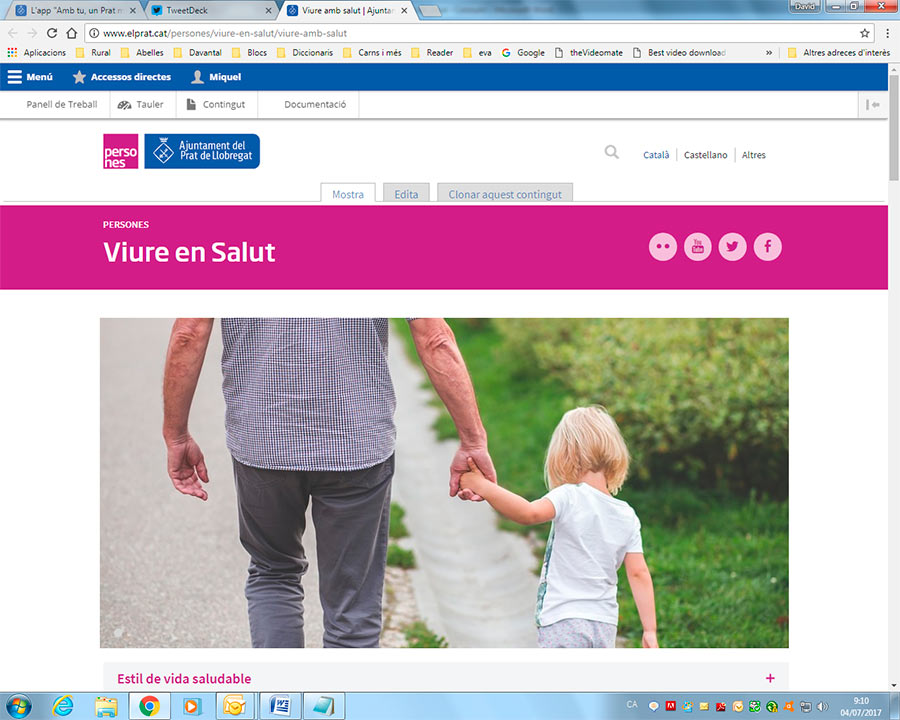
Task: Open the Contingut admin link
Action: (216, 105)
